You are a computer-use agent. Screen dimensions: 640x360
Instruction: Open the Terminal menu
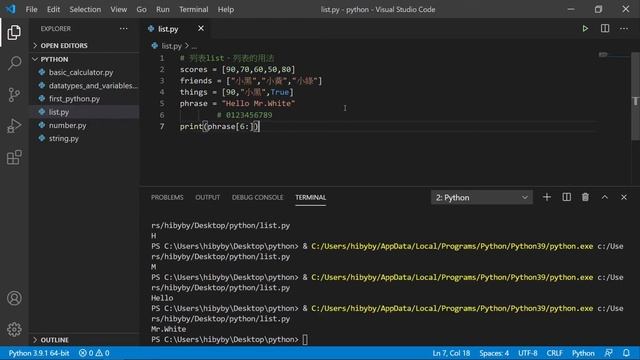[x=193, y=9]
